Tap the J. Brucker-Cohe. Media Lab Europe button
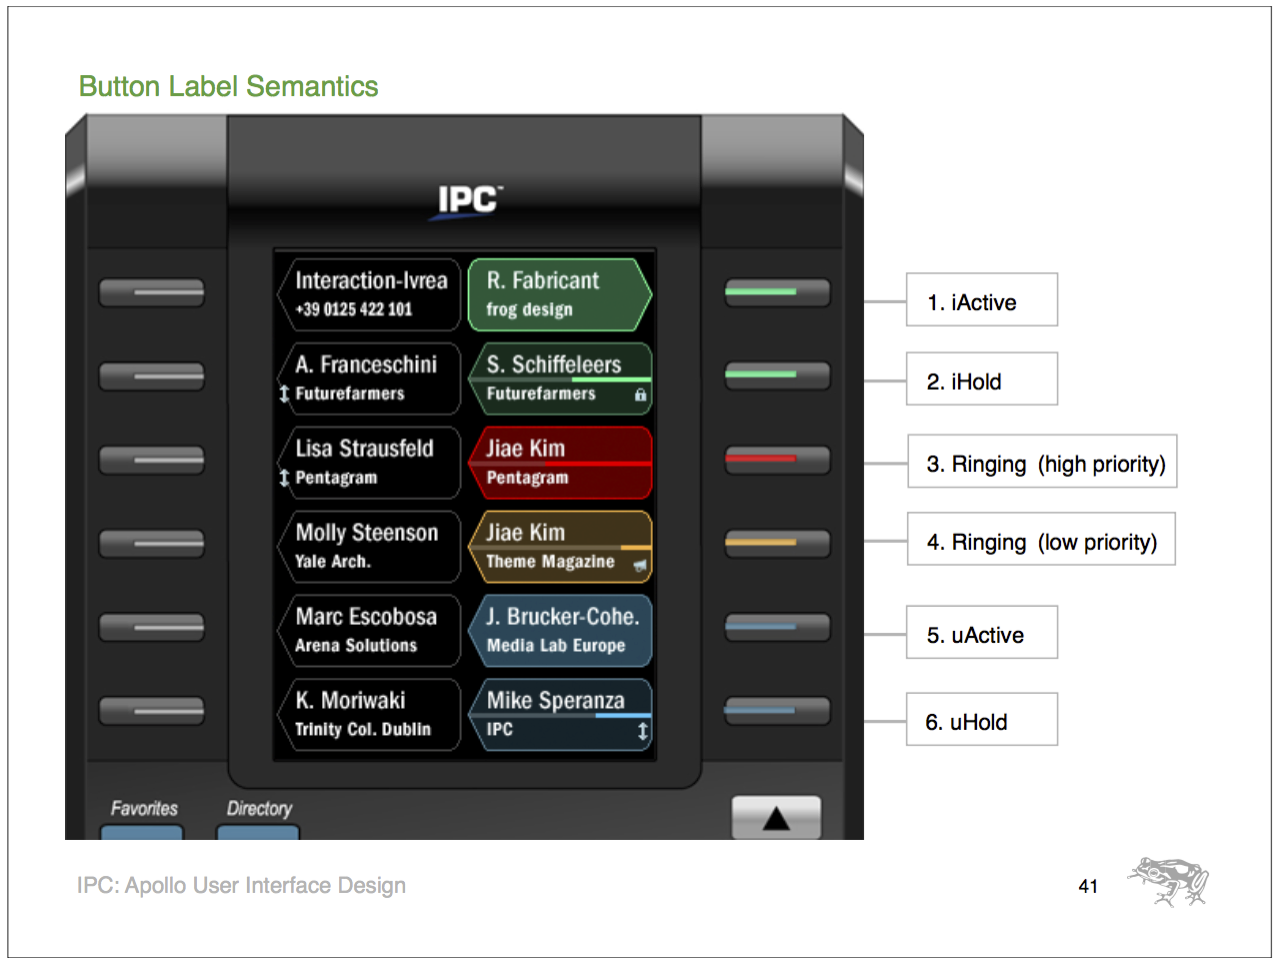 [x=560, y=630]
